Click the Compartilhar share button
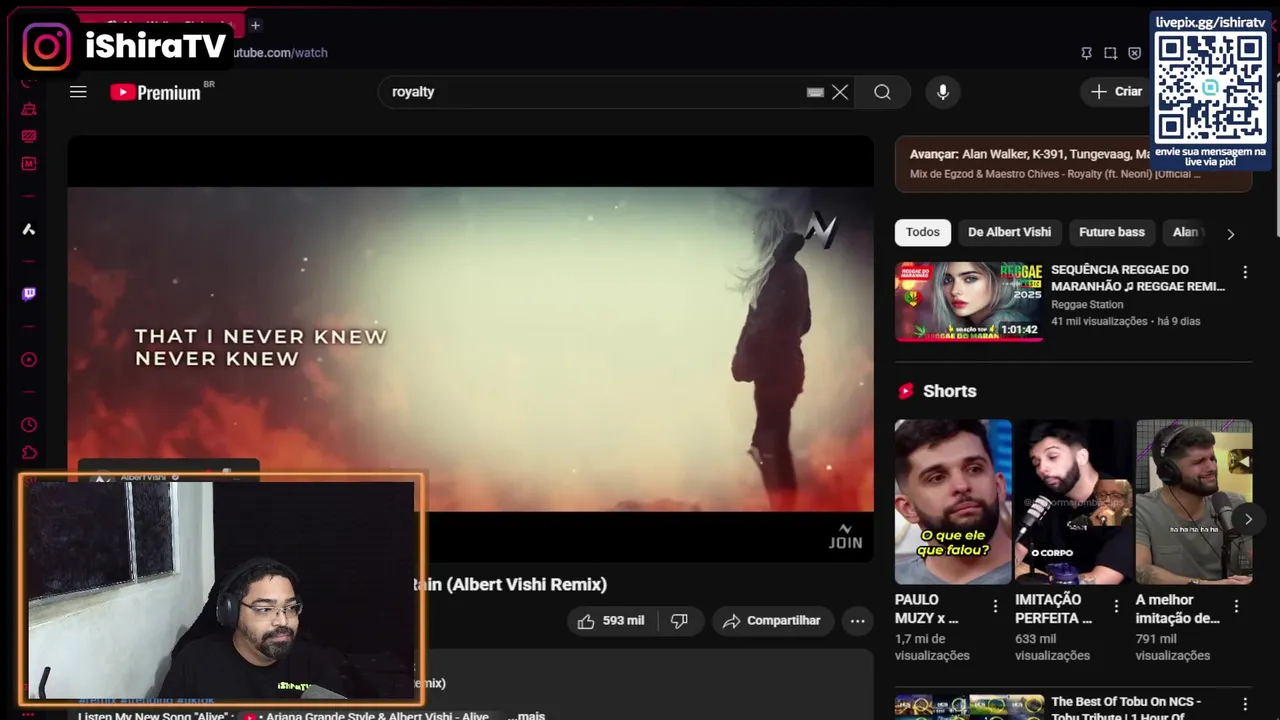This screenshot has height=720, width=1280. [x=772, y=621]
